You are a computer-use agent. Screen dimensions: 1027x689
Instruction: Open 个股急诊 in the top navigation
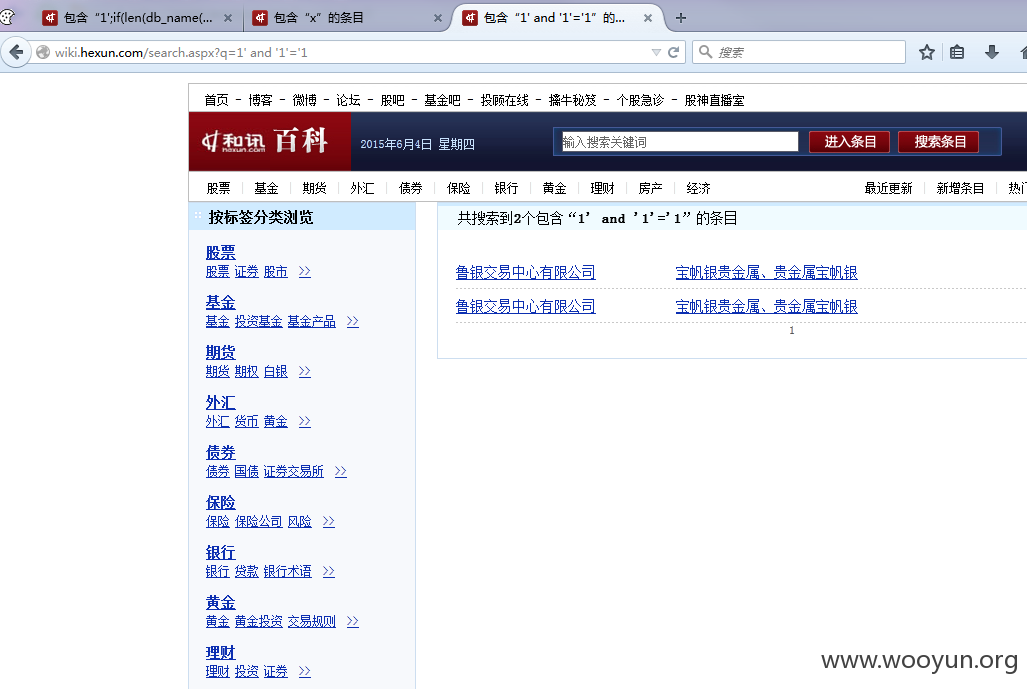click(x=640, y=100)
